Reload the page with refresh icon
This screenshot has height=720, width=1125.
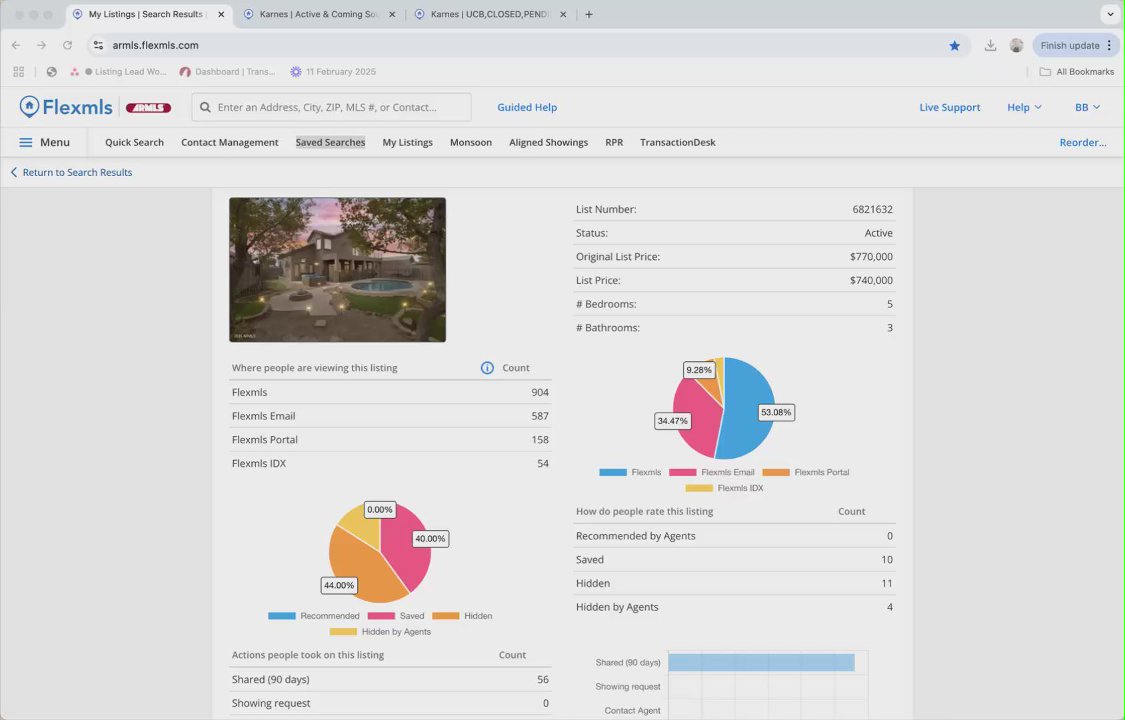67,45
